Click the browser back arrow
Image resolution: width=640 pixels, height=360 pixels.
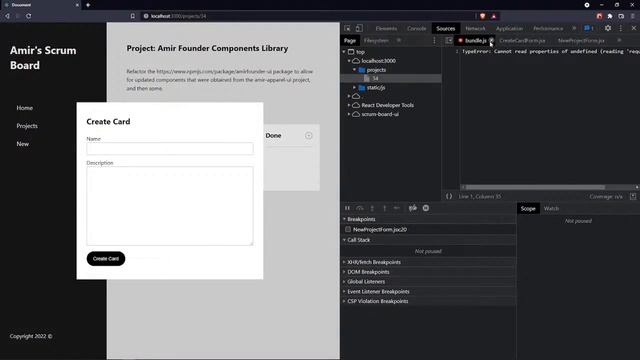7,16
